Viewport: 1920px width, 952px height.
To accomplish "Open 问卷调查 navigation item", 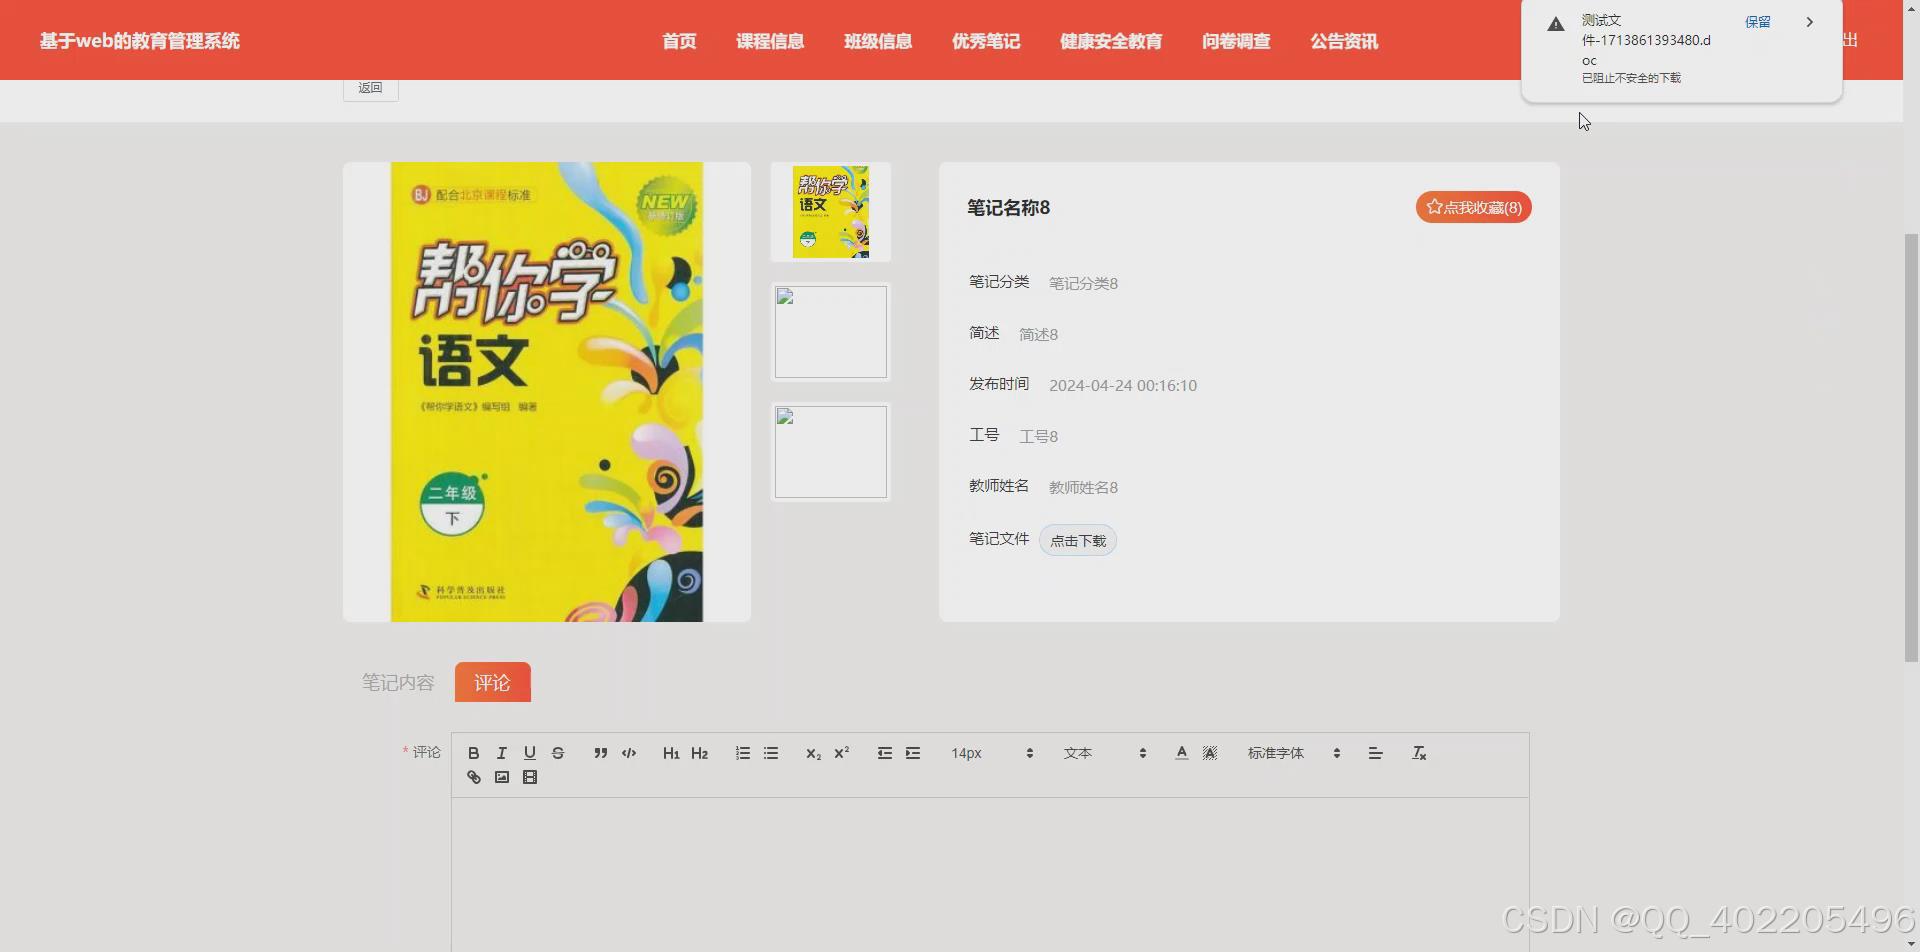I will (x=1236, y=41).
